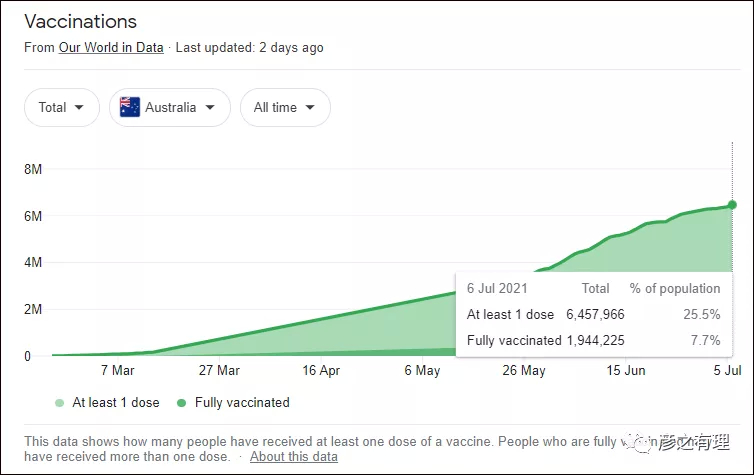Toggle the At least 1 dose legend label
Screen dimensions: 754x475
(116, 402)
